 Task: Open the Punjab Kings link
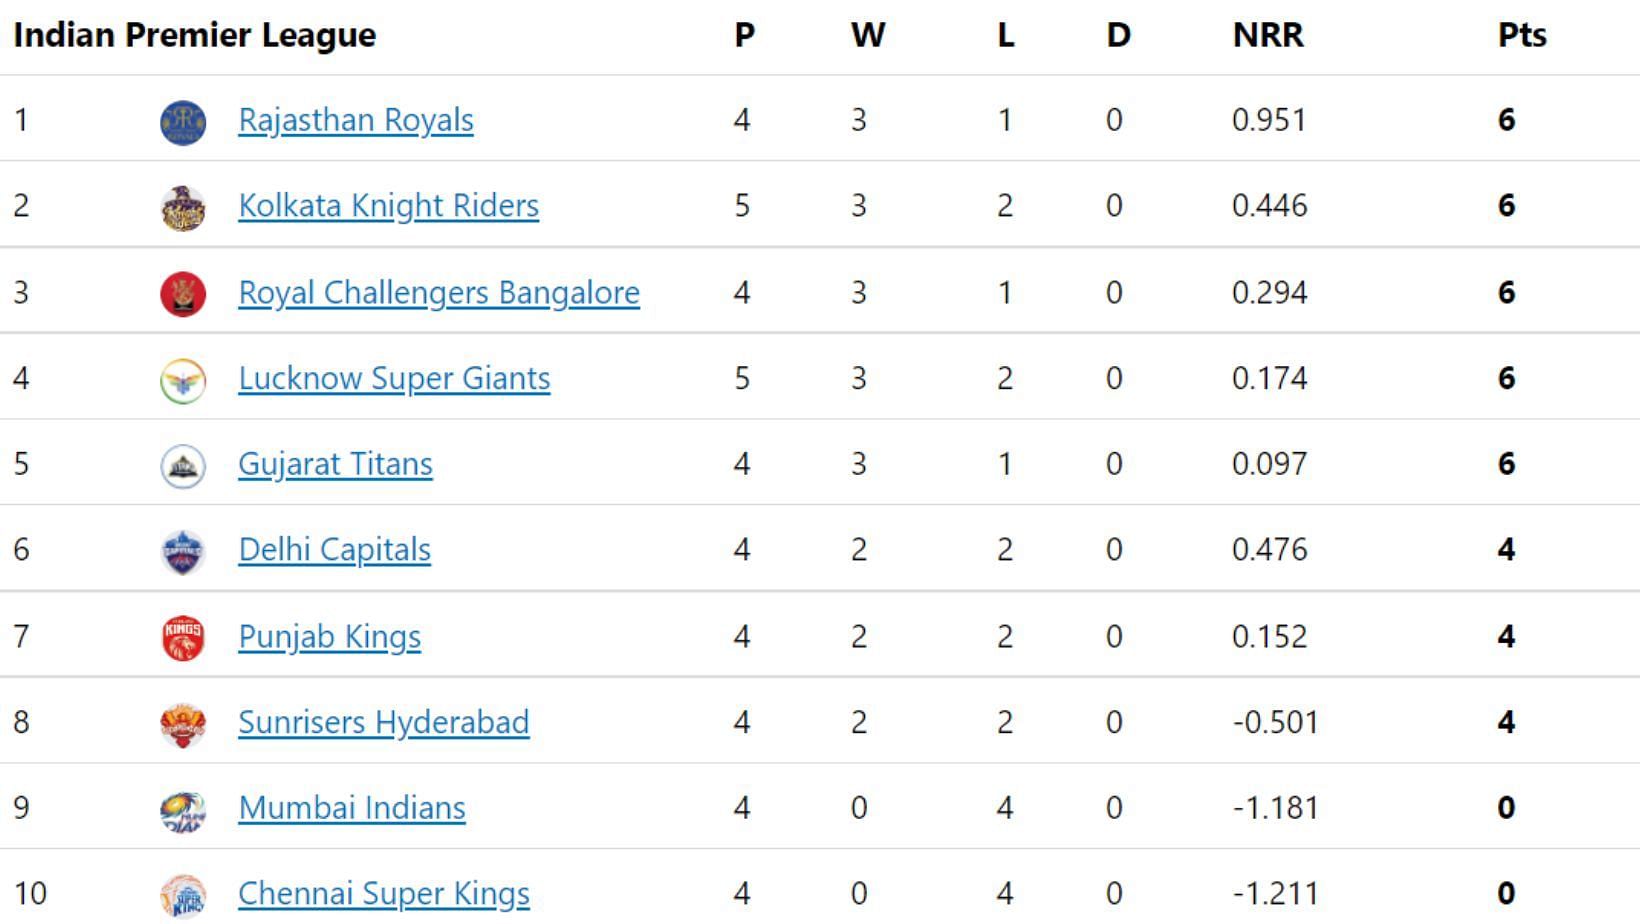pyautogui.click(x=329, y=636)
